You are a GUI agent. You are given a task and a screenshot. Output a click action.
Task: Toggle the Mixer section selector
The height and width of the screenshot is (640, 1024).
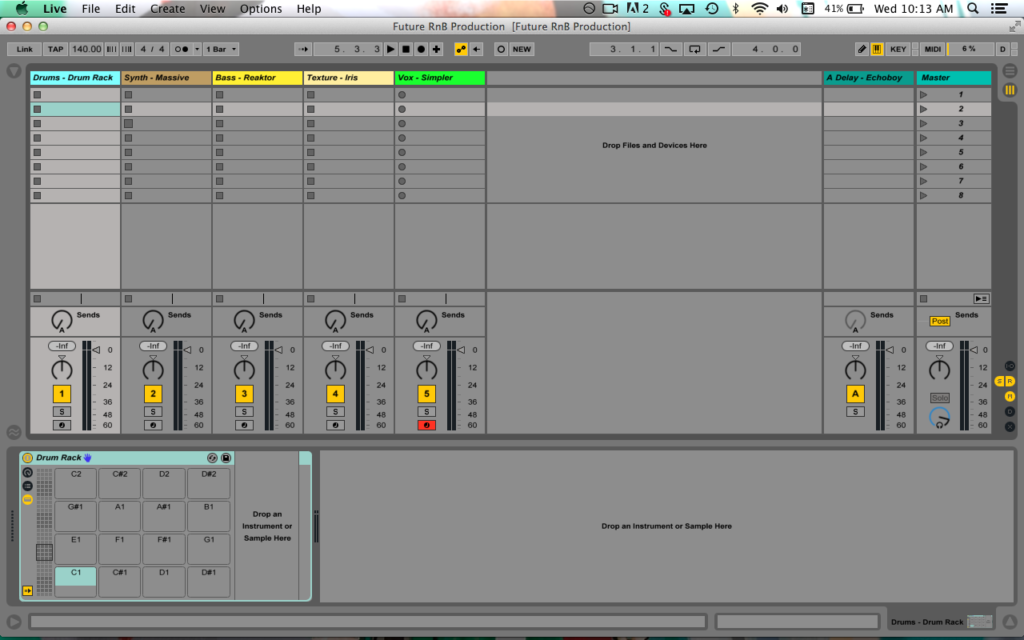(1010, 396)
